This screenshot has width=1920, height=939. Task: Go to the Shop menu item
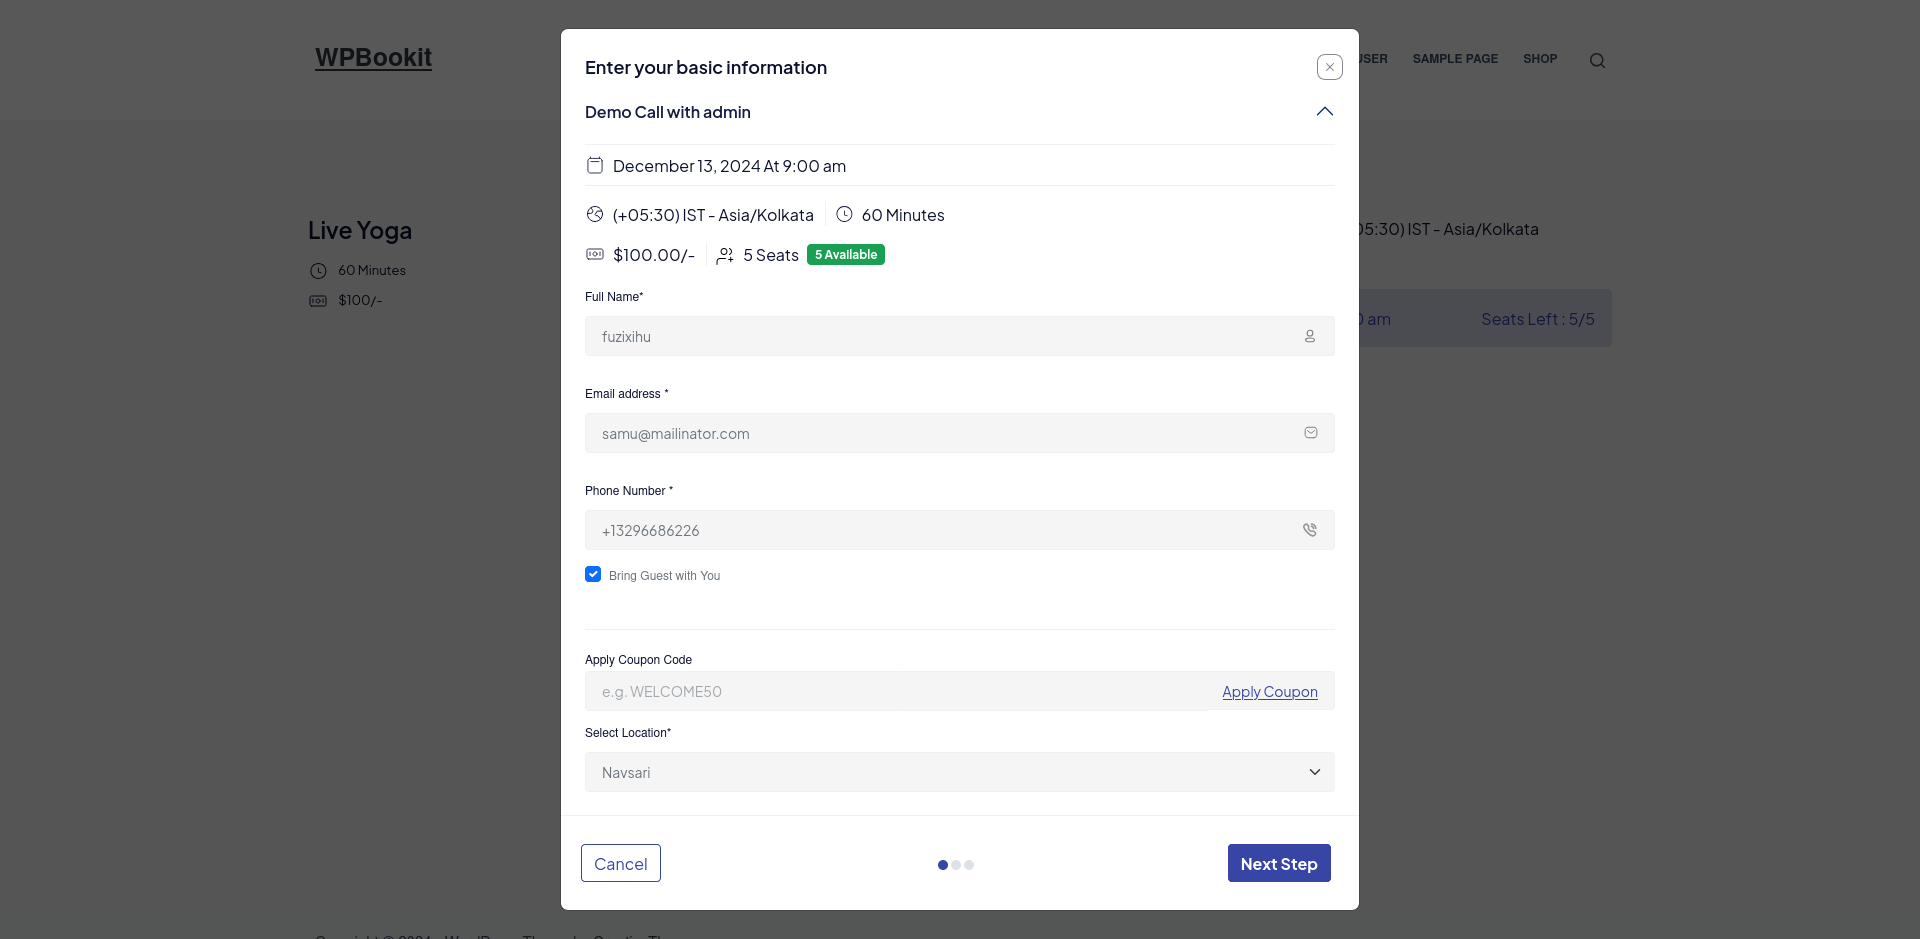coord(1539,59)
